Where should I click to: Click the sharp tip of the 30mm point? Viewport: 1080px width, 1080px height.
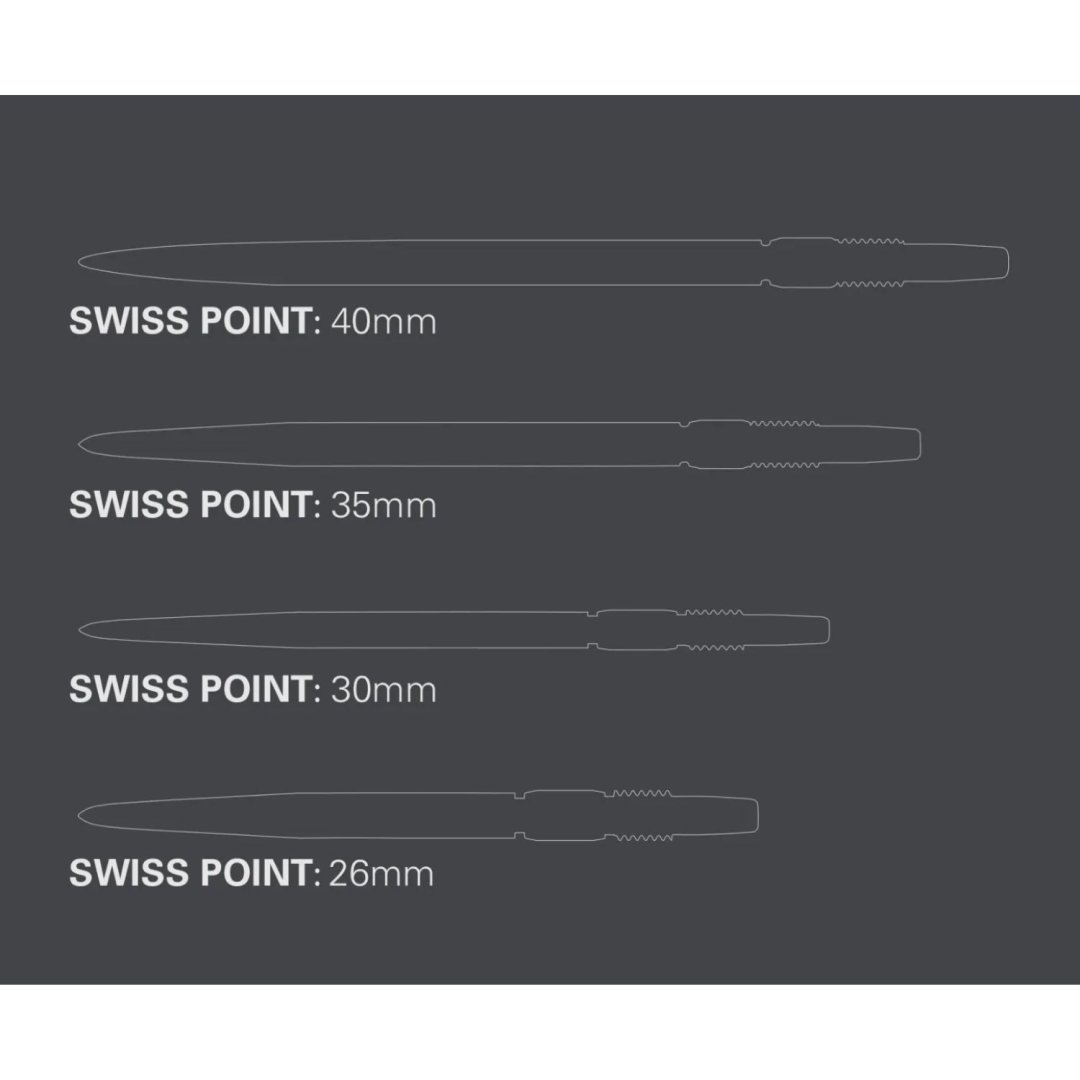[83, 630]
